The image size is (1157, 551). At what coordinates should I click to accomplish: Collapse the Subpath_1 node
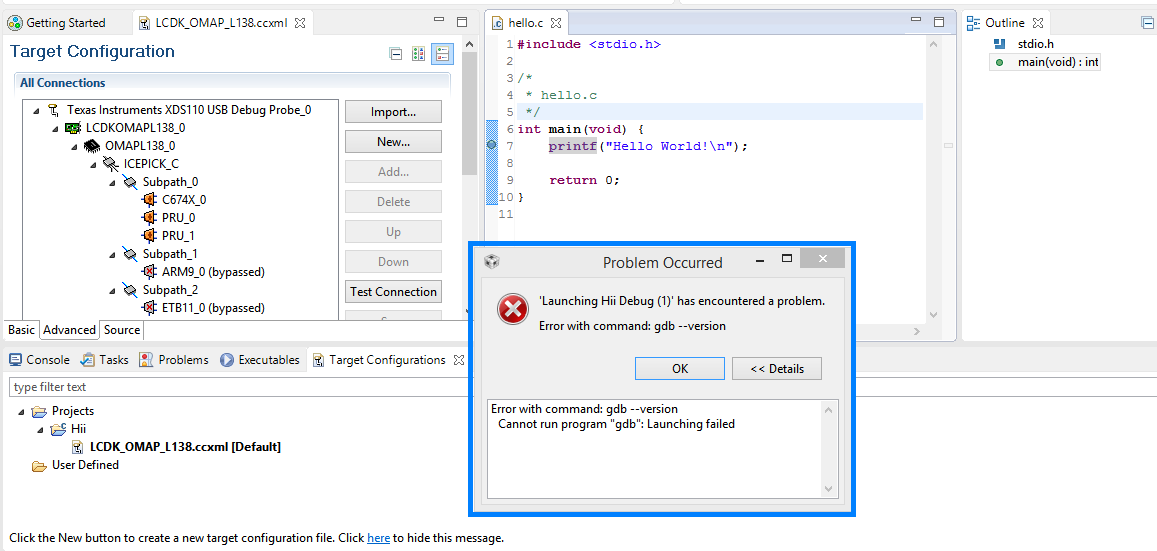point(111,254)
